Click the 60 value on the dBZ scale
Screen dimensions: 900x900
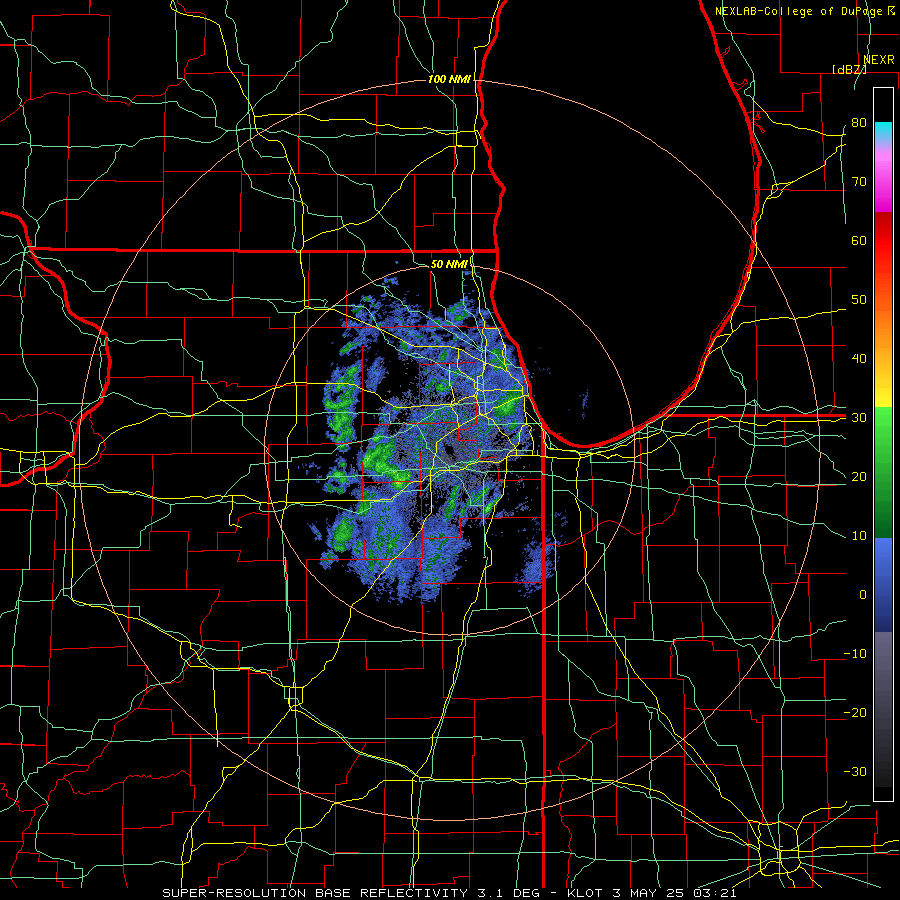tap(859, 240)
